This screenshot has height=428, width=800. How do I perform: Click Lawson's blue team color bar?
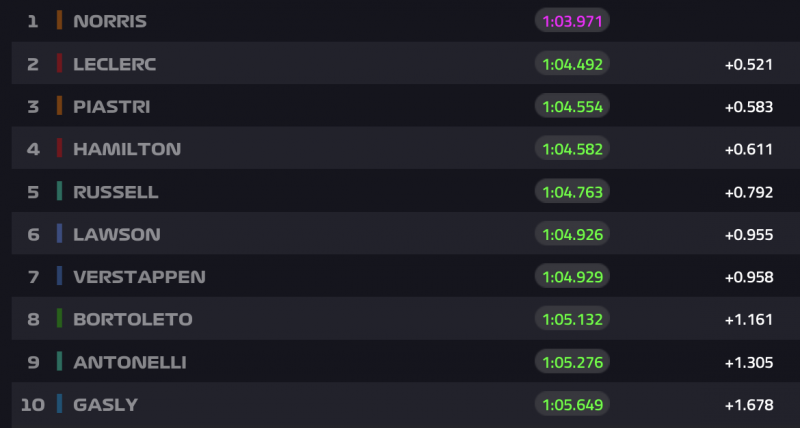tap(60, 234)
